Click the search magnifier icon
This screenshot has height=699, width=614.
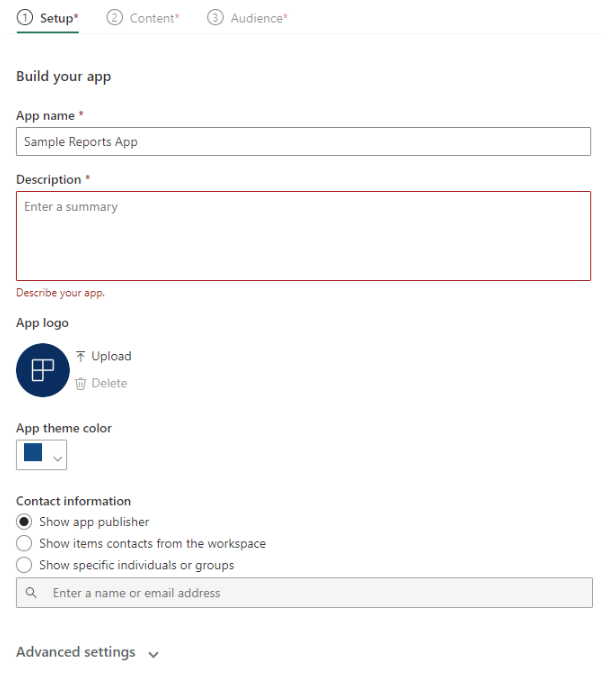tap(32, 593)
